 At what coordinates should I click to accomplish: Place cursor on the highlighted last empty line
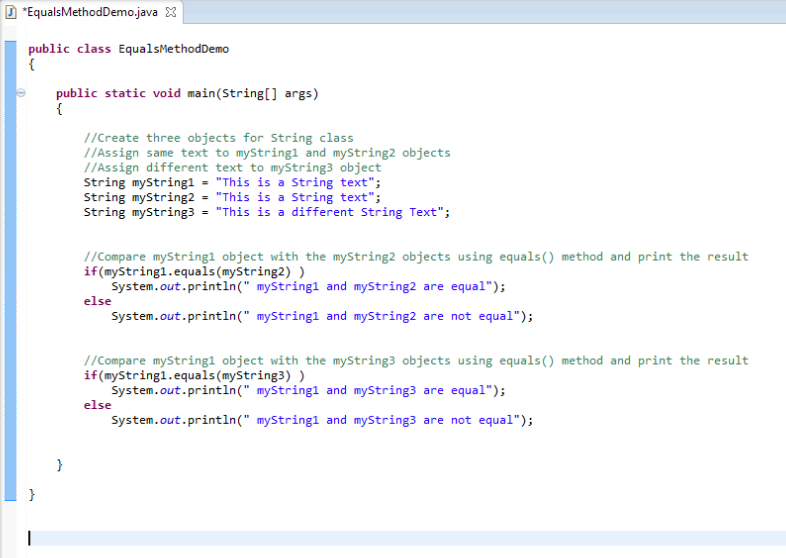406,538
